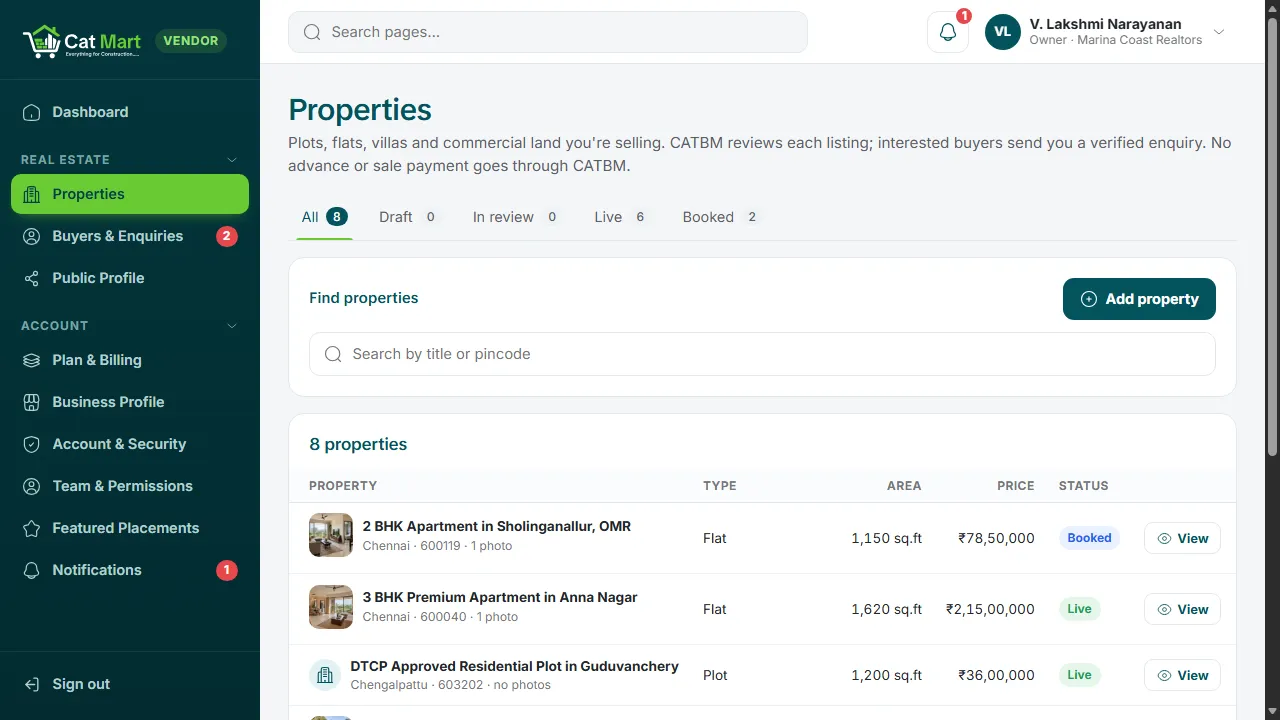Click the Account & Security shield icon
The width and height of the screenshot is (1280, 720).
32,444
